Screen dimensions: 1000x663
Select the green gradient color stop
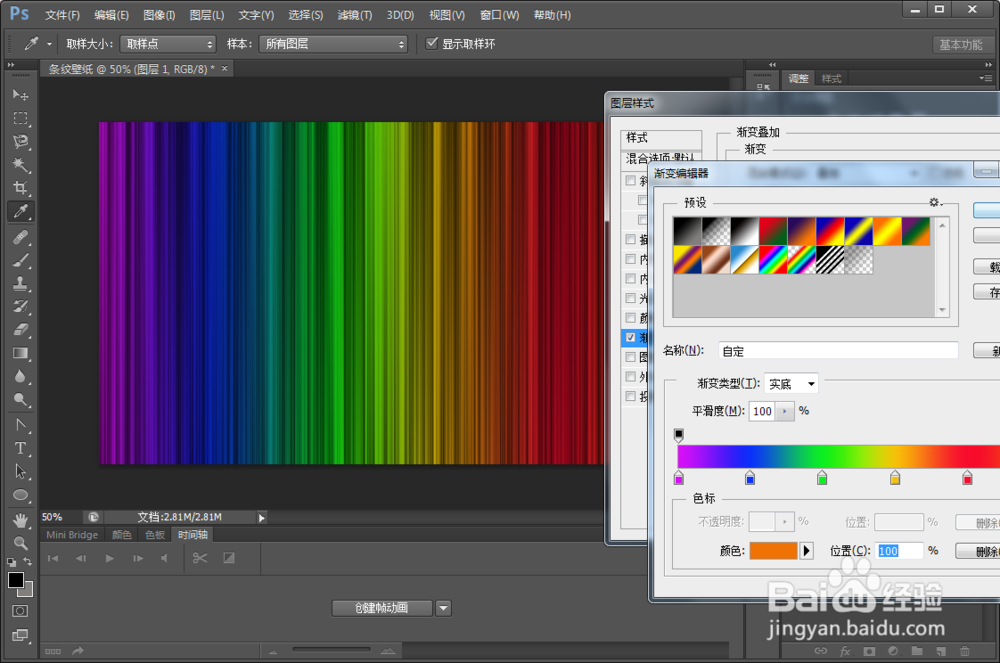[x=822, y=478]
